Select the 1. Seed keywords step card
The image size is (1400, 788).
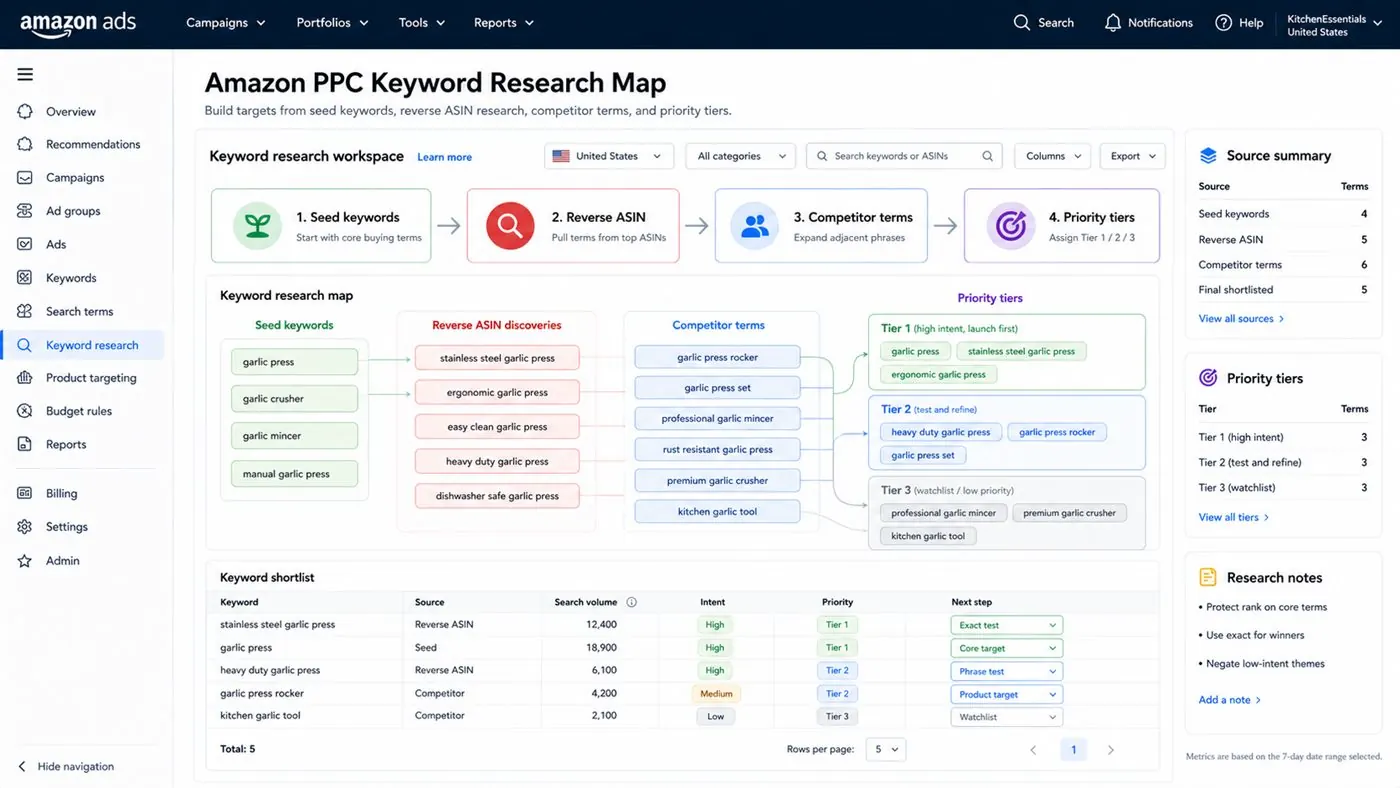pyautogui.click(x=321, y=226)
